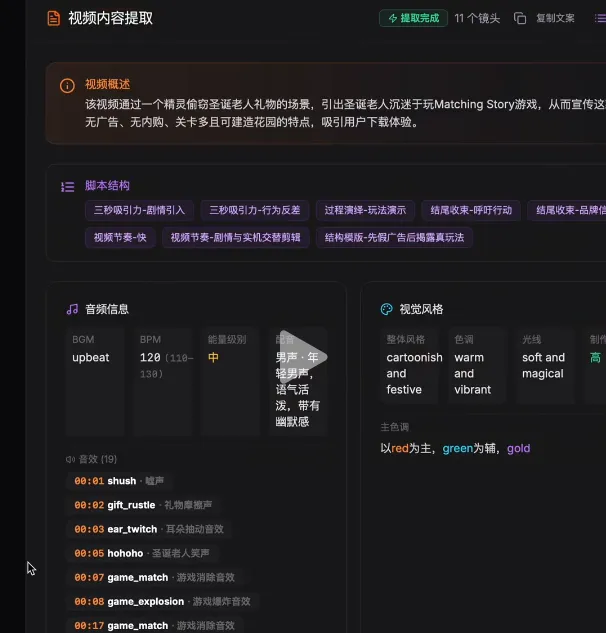Viewport: 606px width, 633px height.
Task: Click the gold color word in 主色调
Action: 518,449
